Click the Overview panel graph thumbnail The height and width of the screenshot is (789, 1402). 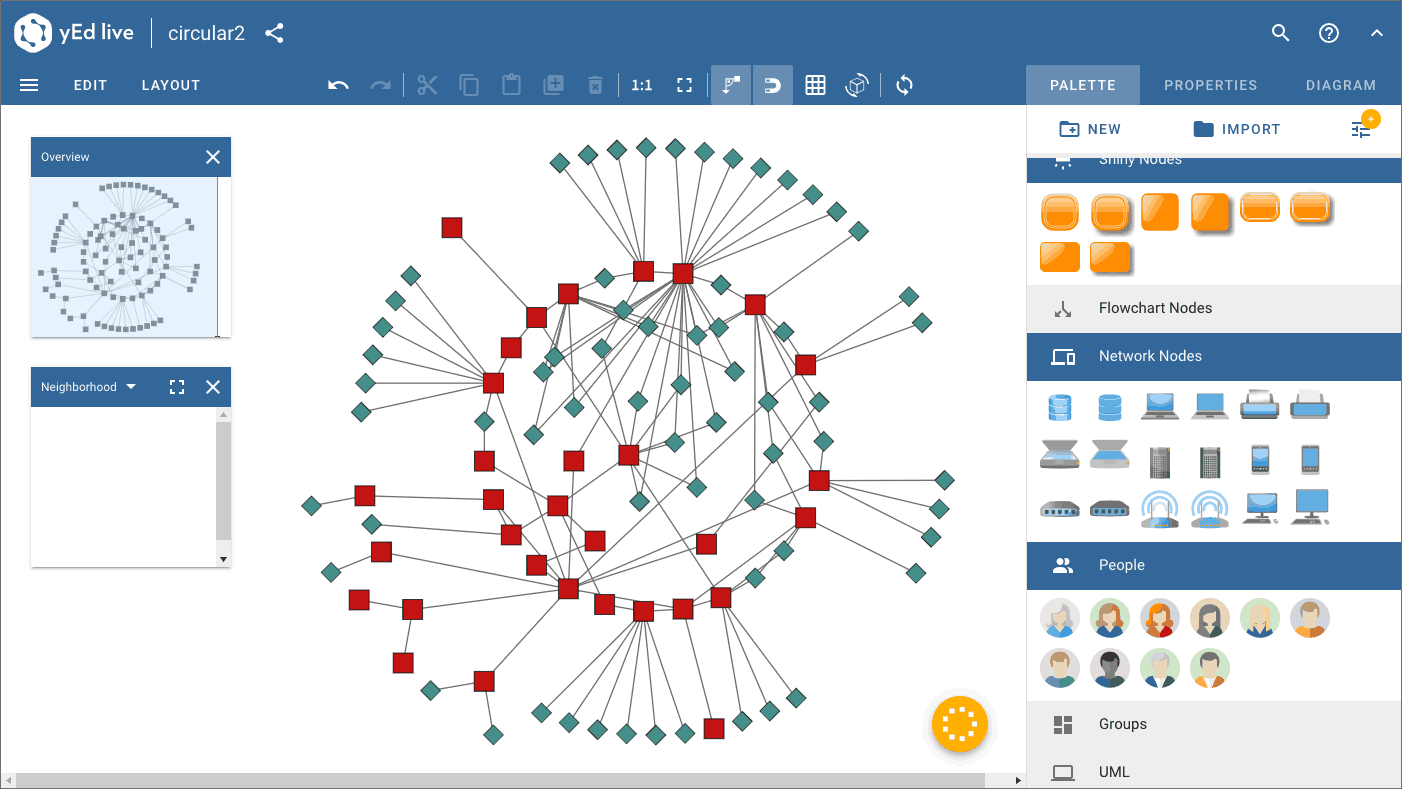123,256
